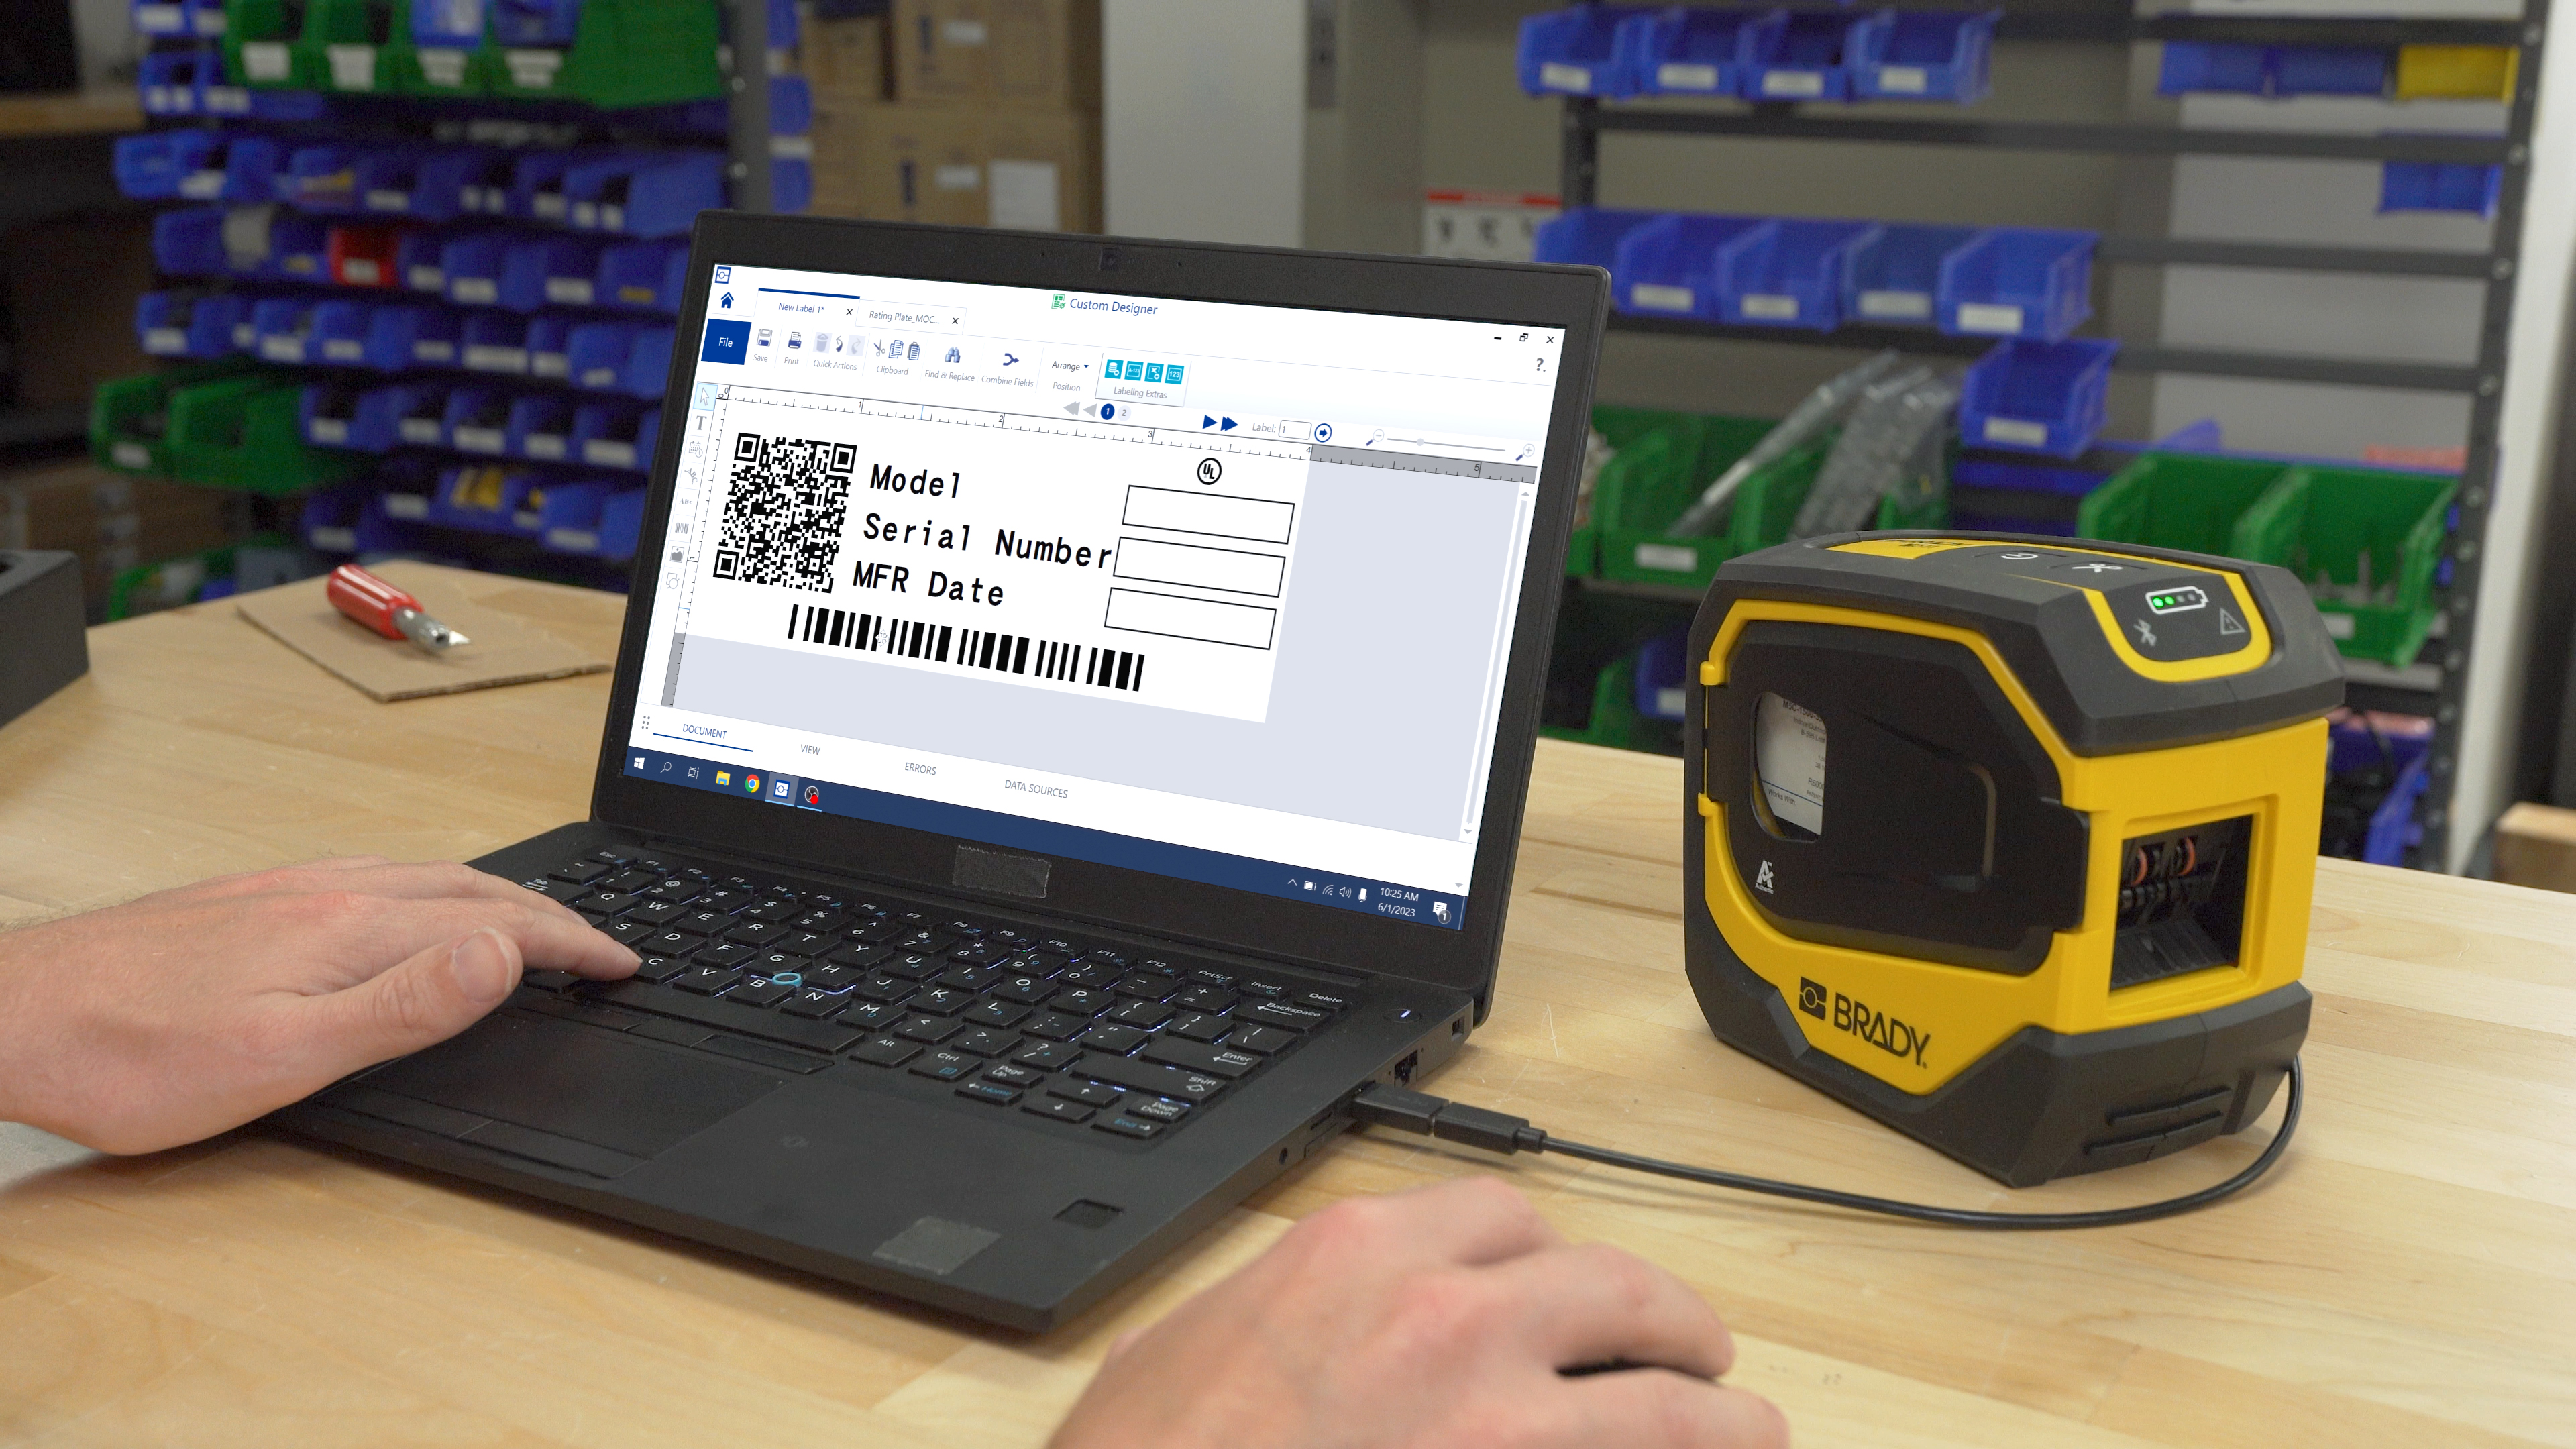Click the Barcode tool icon
Viewport: 2576px width, 1449px height.
[682, 528]
